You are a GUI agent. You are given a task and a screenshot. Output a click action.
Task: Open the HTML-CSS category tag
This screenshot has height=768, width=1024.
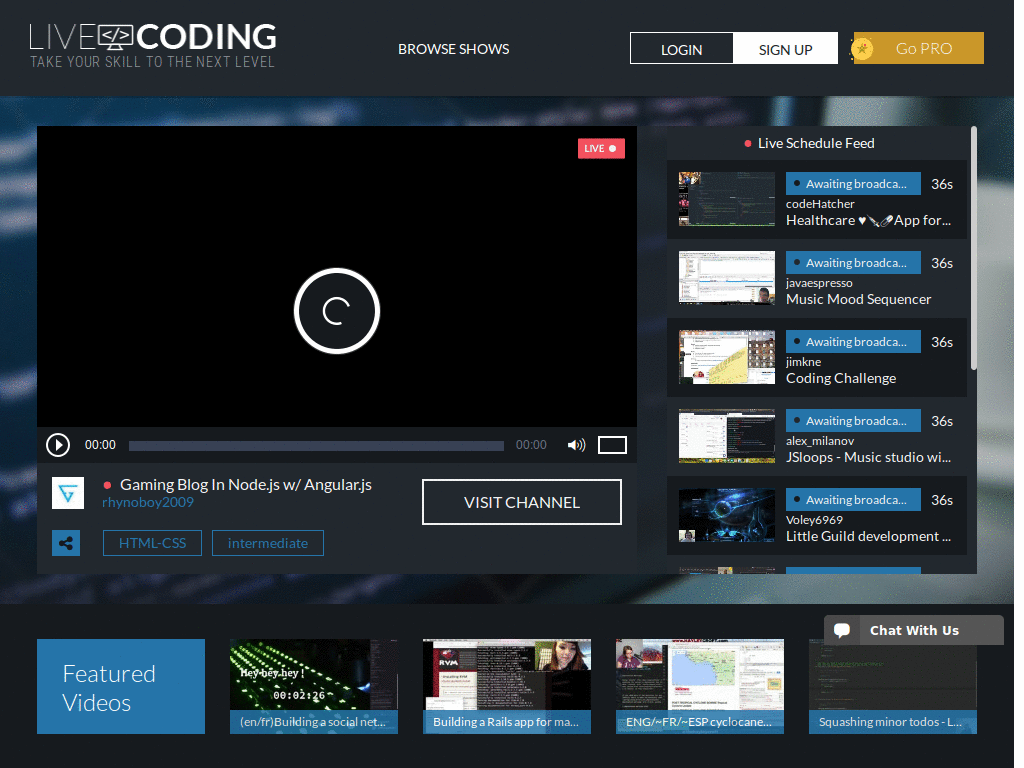coord(152,542)
